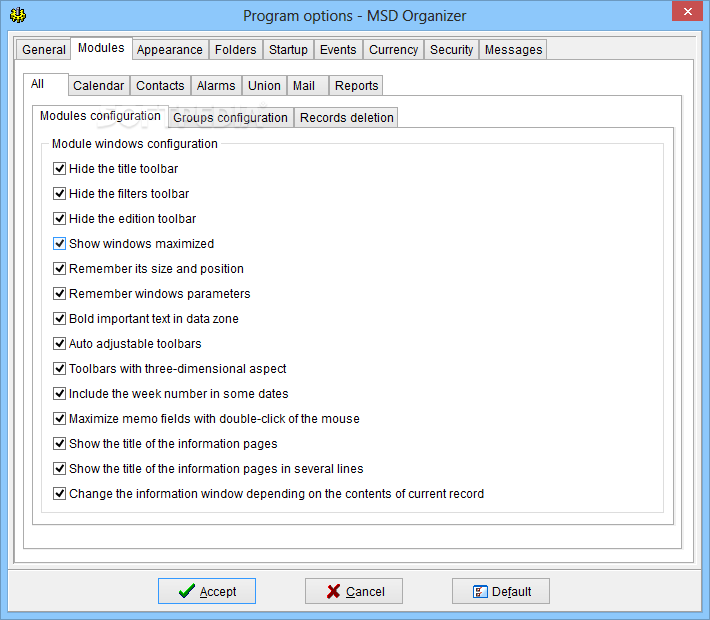Disable Bold important text in data zone
710x620 pixels.
(59, 318)
